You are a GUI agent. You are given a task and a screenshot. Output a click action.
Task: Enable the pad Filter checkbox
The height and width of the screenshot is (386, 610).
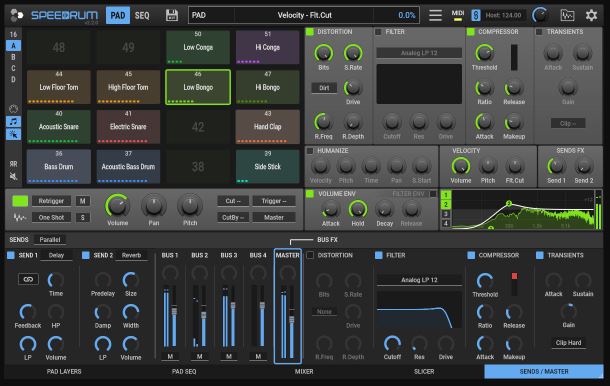point(378,32)
